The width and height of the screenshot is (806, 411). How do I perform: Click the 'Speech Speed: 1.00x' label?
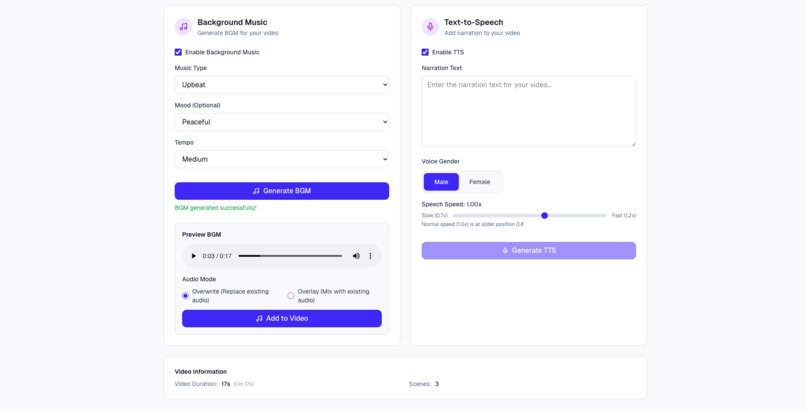point(452,204)
